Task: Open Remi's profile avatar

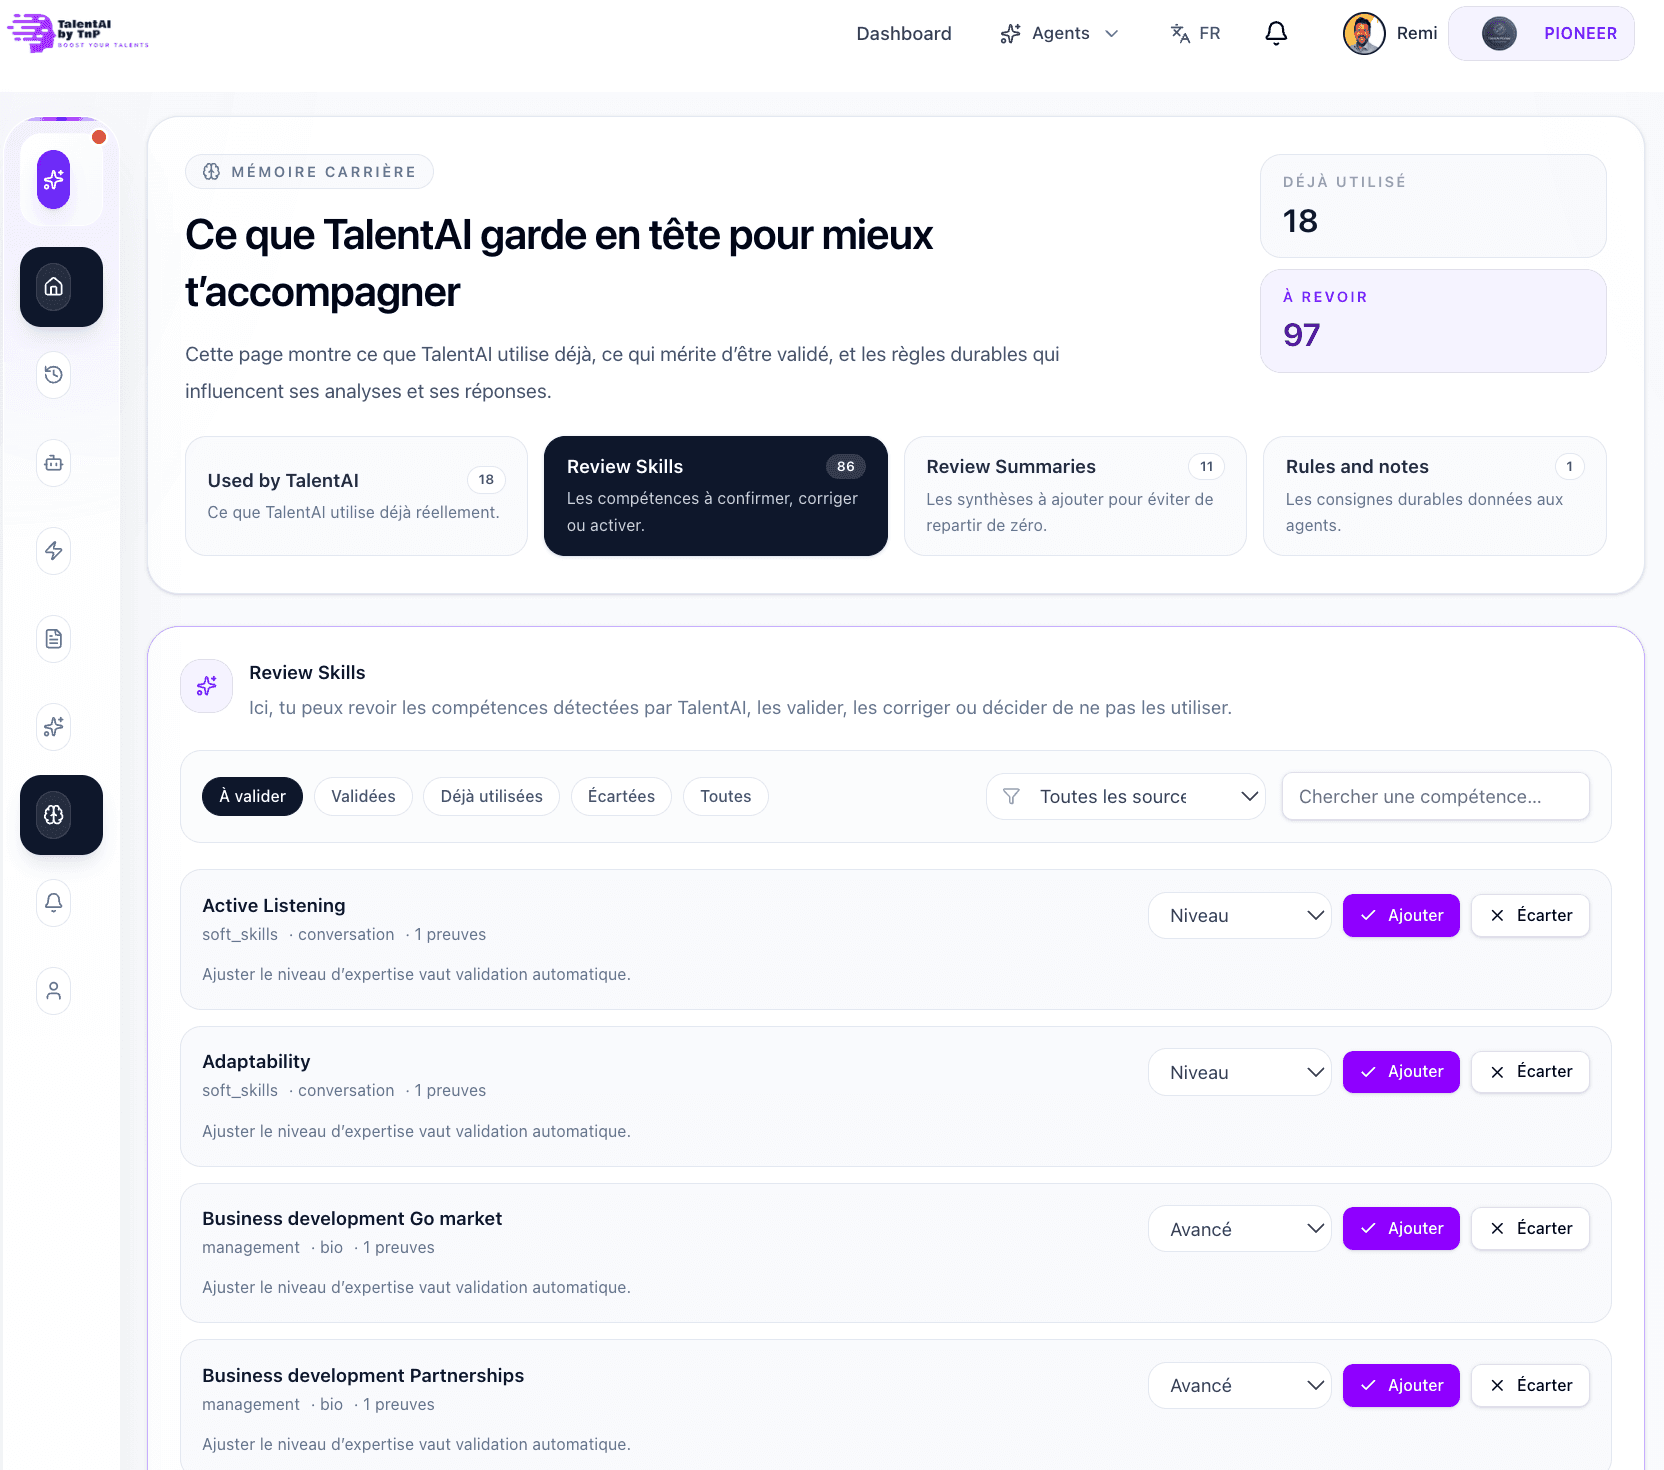Action: pyautogui.click(x=1364, y=33)
